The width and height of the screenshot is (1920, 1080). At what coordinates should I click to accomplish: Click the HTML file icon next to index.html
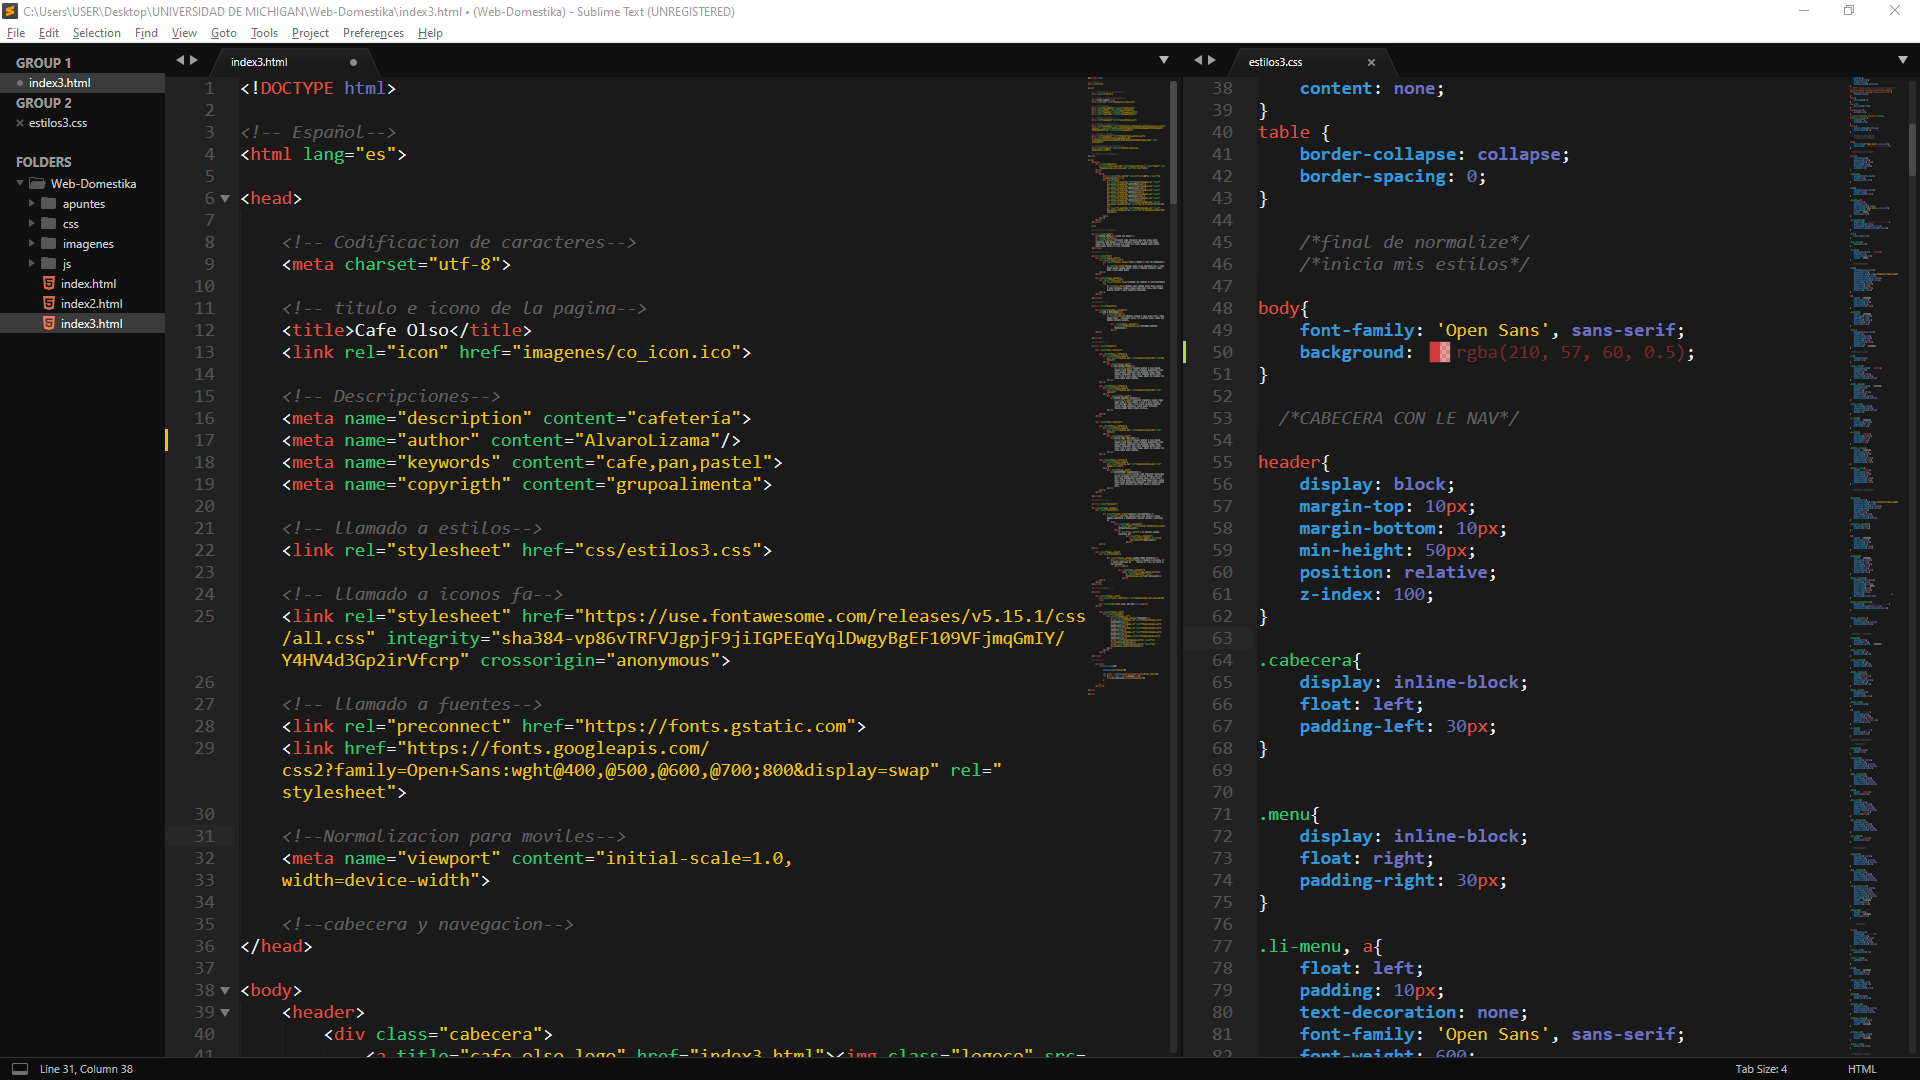pyautogui.click(x=49, y=284)
